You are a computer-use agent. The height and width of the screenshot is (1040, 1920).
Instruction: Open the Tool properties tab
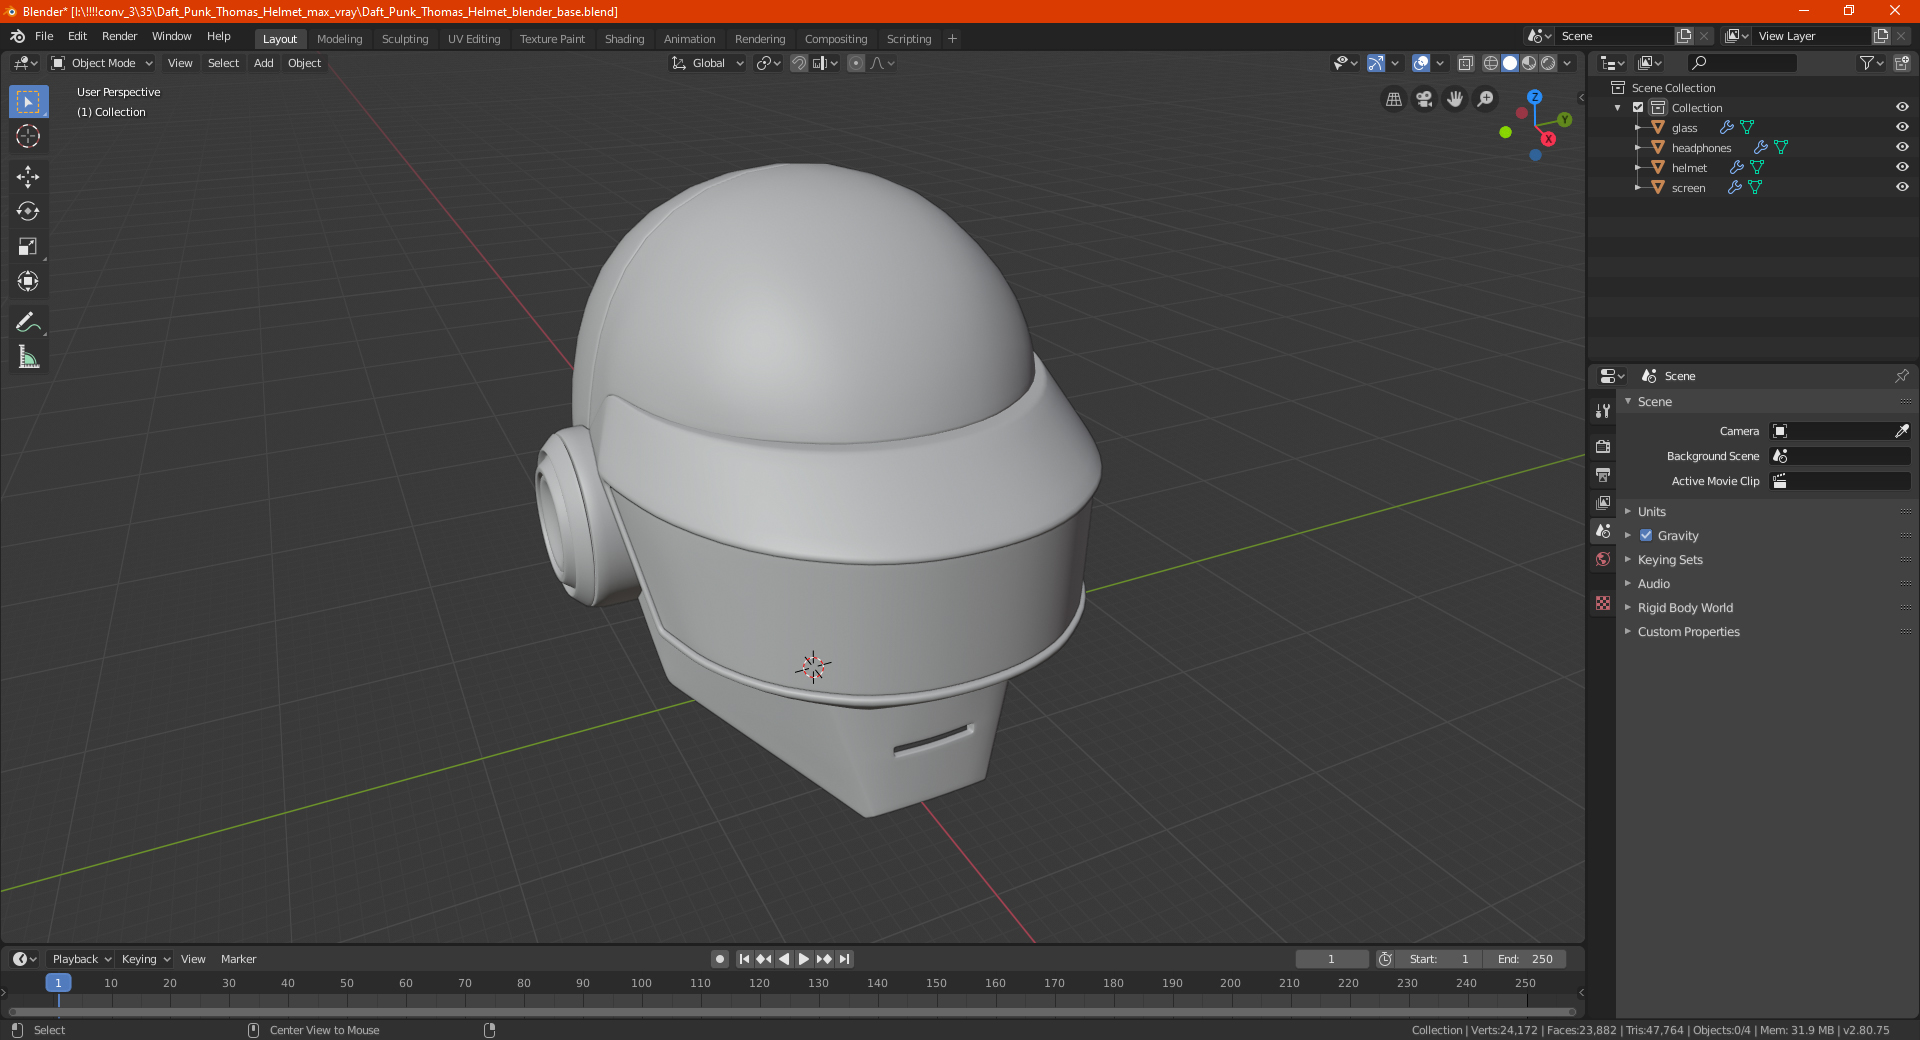pyautogui.click(x=1603, y=411)
